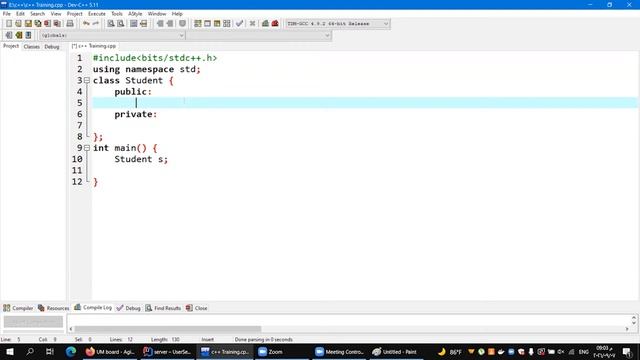Click the 'Student s;' code line
This screenshot has height=360, width=640.
pos(141,159)
